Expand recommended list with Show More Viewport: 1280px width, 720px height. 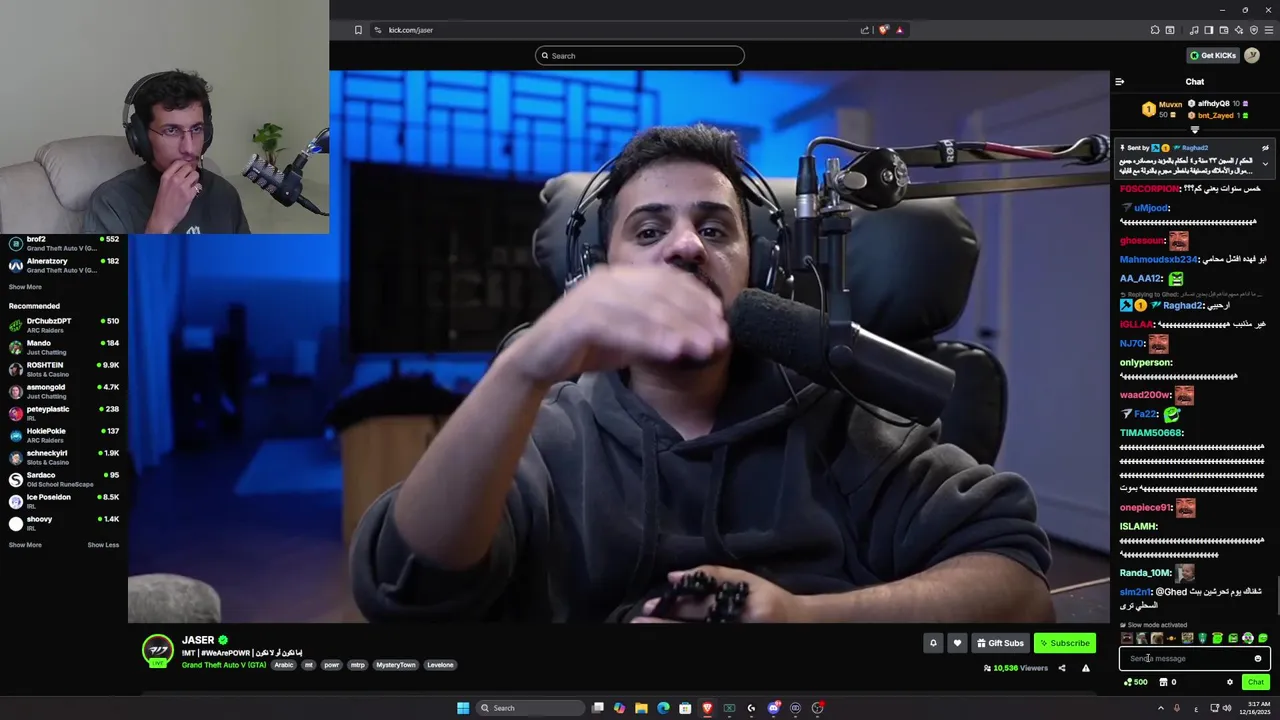click(x=25, y=545)
